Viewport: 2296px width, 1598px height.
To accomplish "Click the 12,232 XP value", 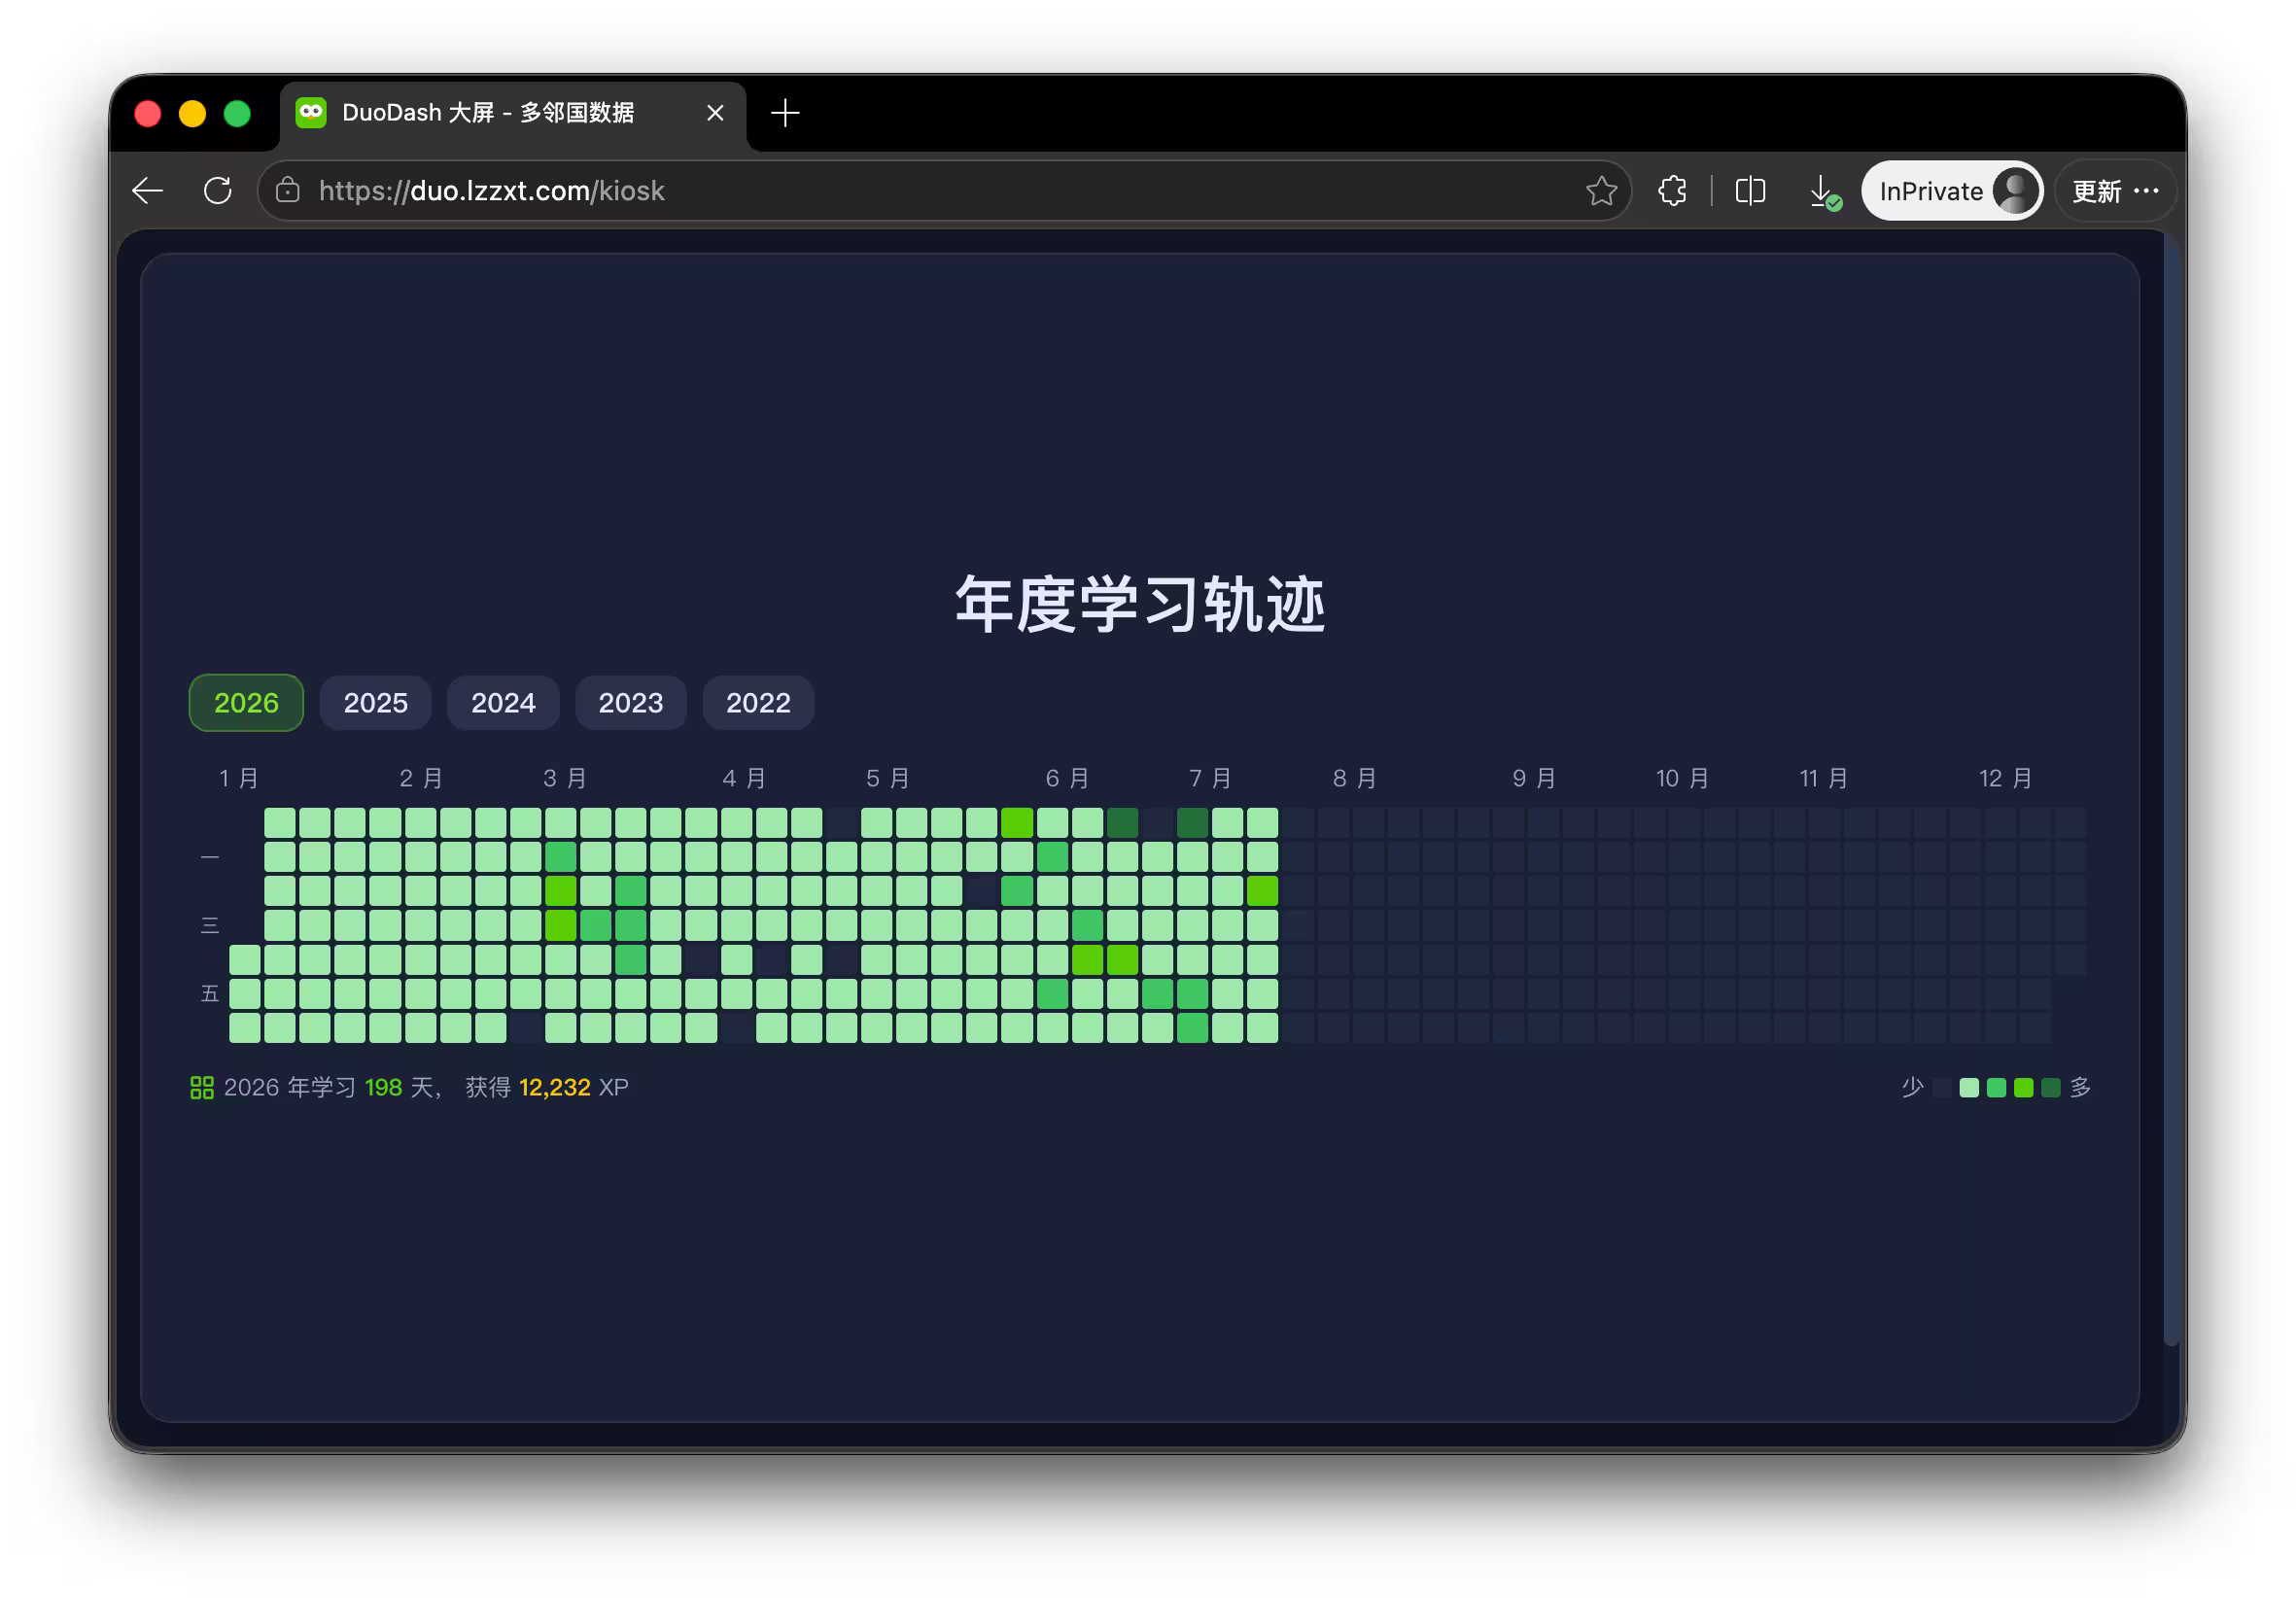I will 554,1087.
